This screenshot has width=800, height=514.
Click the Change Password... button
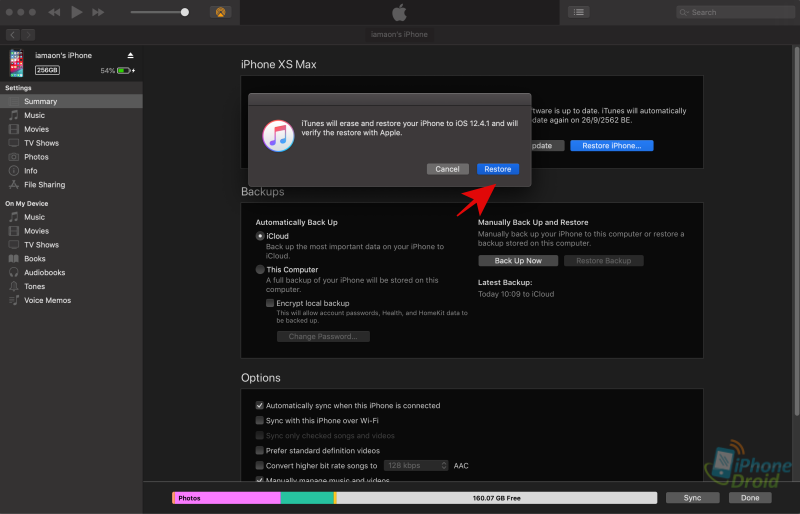click(323, 336)
